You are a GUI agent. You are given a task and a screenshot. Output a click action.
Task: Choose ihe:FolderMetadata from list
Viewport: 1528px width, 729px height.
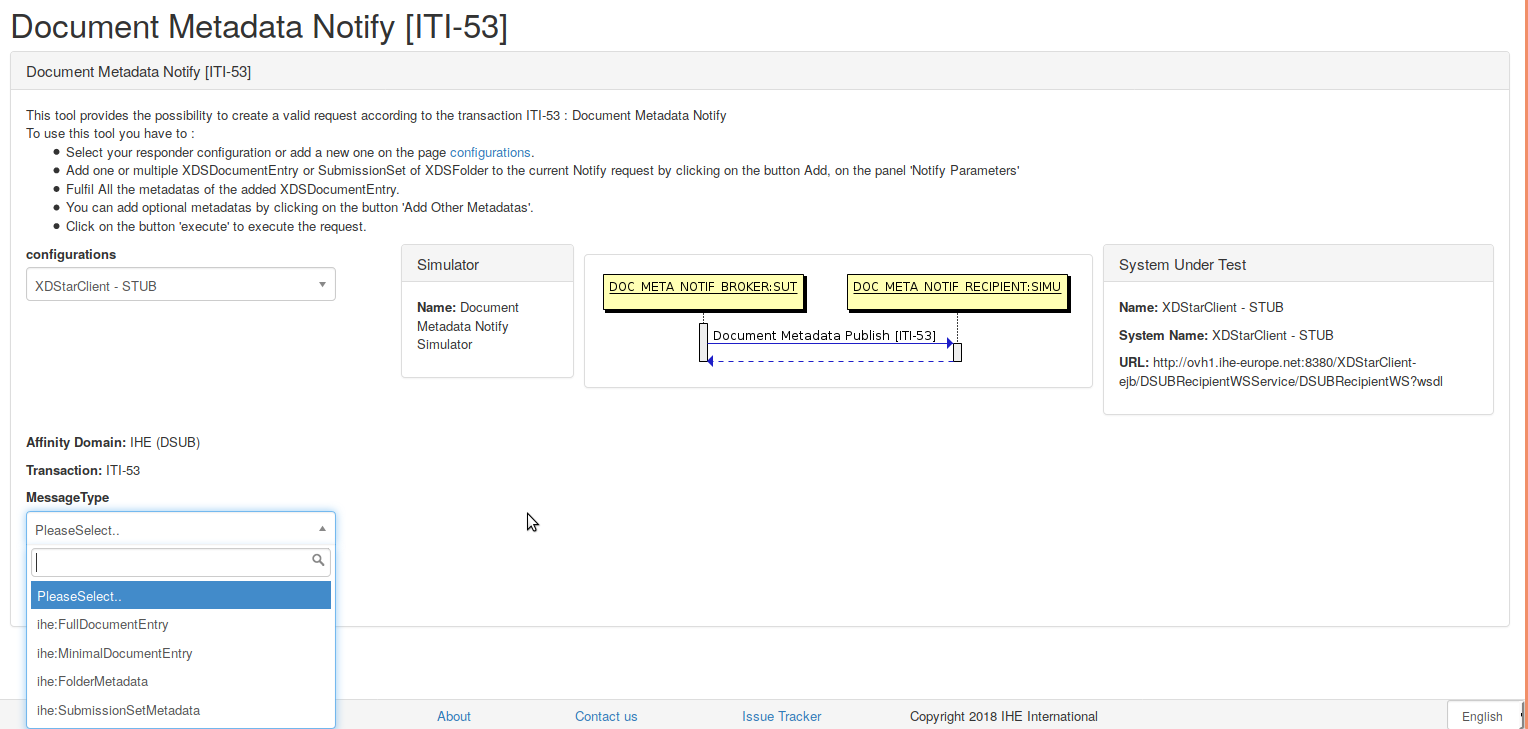[93, 681]
